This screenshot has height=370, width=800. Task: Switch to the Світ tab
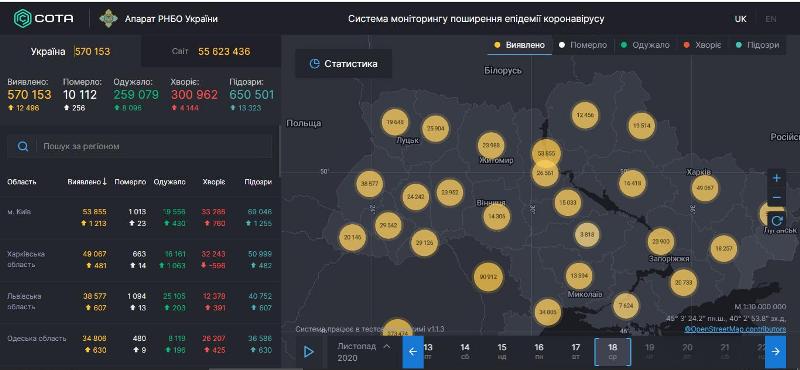[211, 52]
